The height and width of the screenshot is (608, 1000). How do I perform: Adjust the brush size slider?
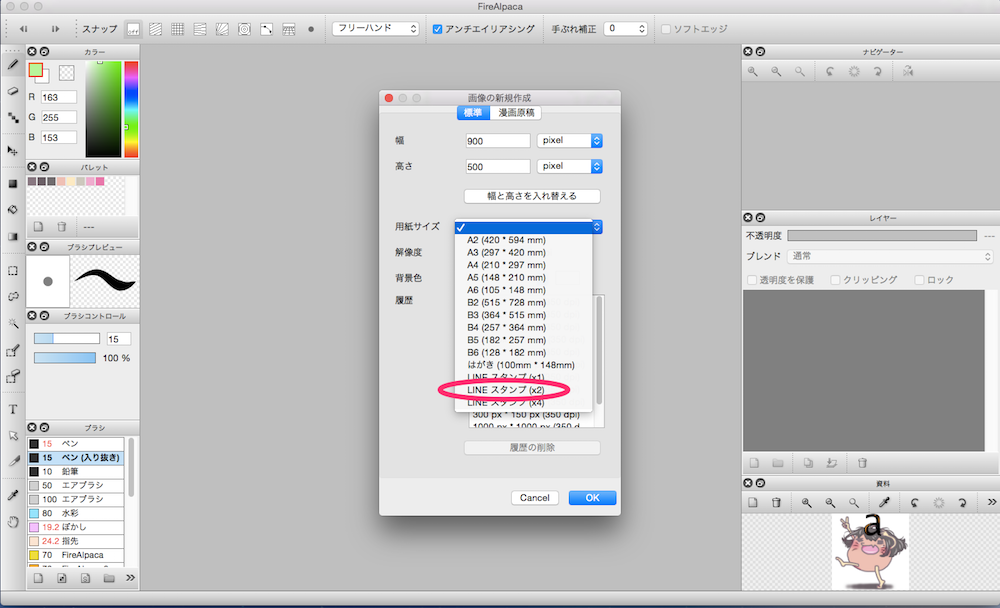(x=67, y=339)
